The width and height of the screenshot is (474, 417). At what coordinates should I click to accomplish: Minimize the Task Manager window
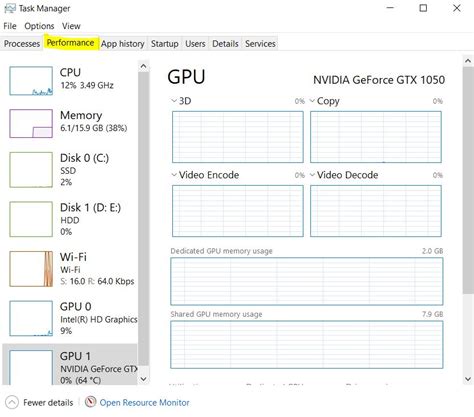pos(390,8)
